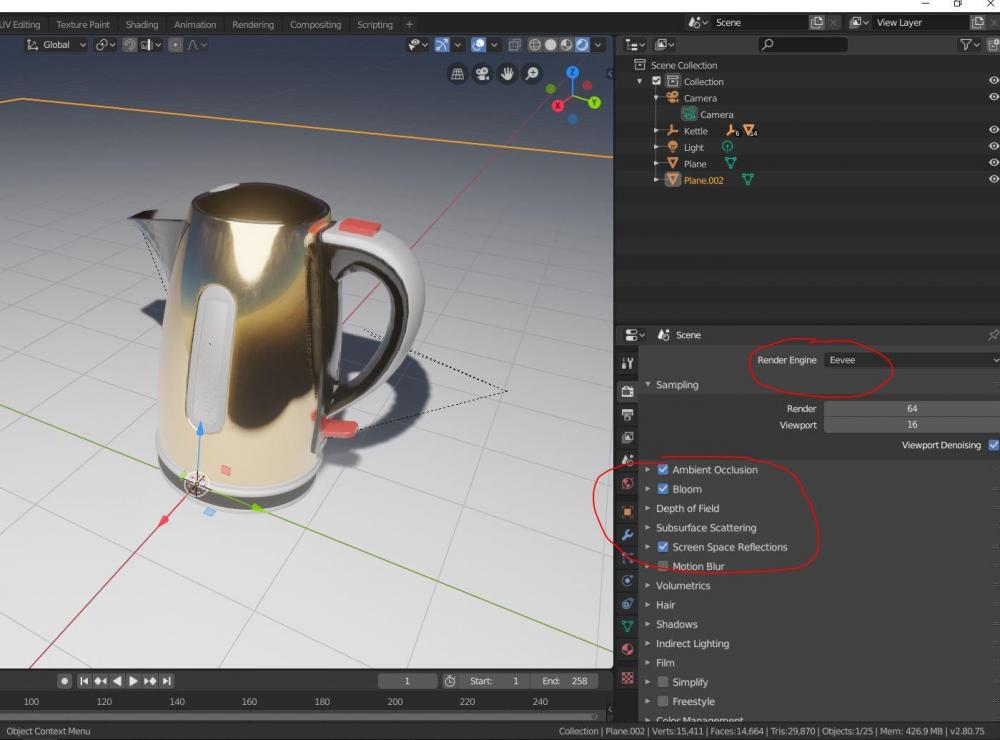
Task: Disable the Bloom checkbox
Action: tap(662, 489)
